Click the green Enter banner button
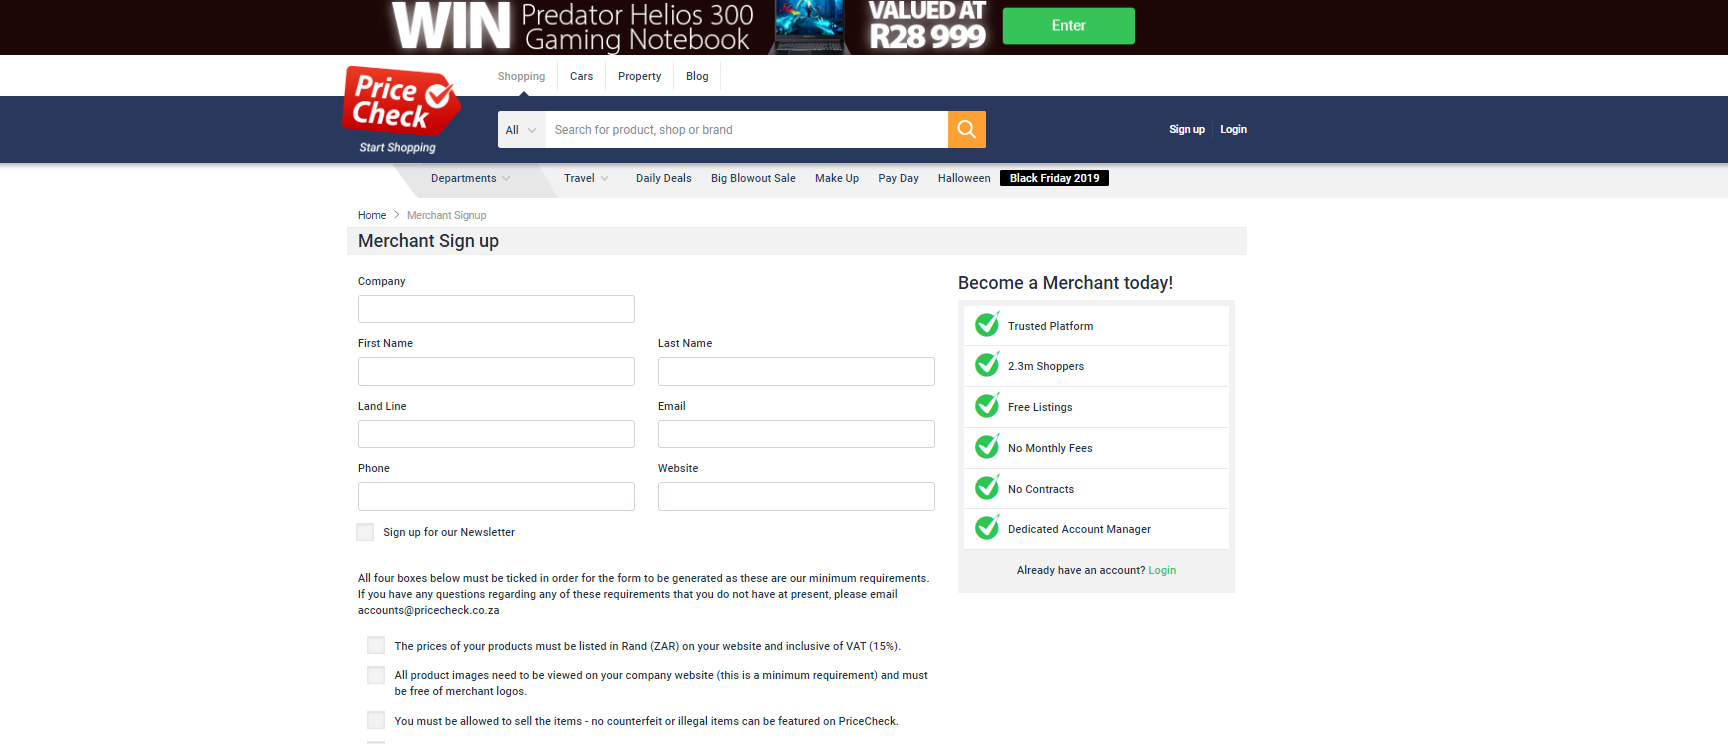 pyautogui.click(x=1068, y=26)
